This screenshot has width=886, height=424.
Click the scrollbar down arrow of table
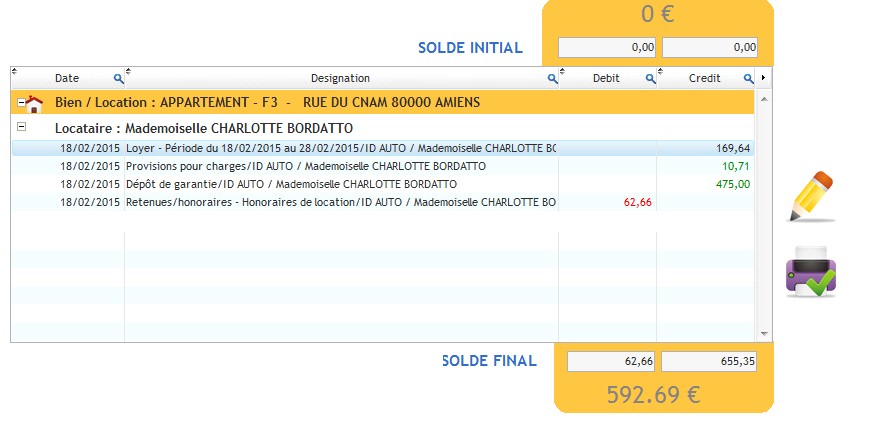pyautogui.click(x=765, y=334)
